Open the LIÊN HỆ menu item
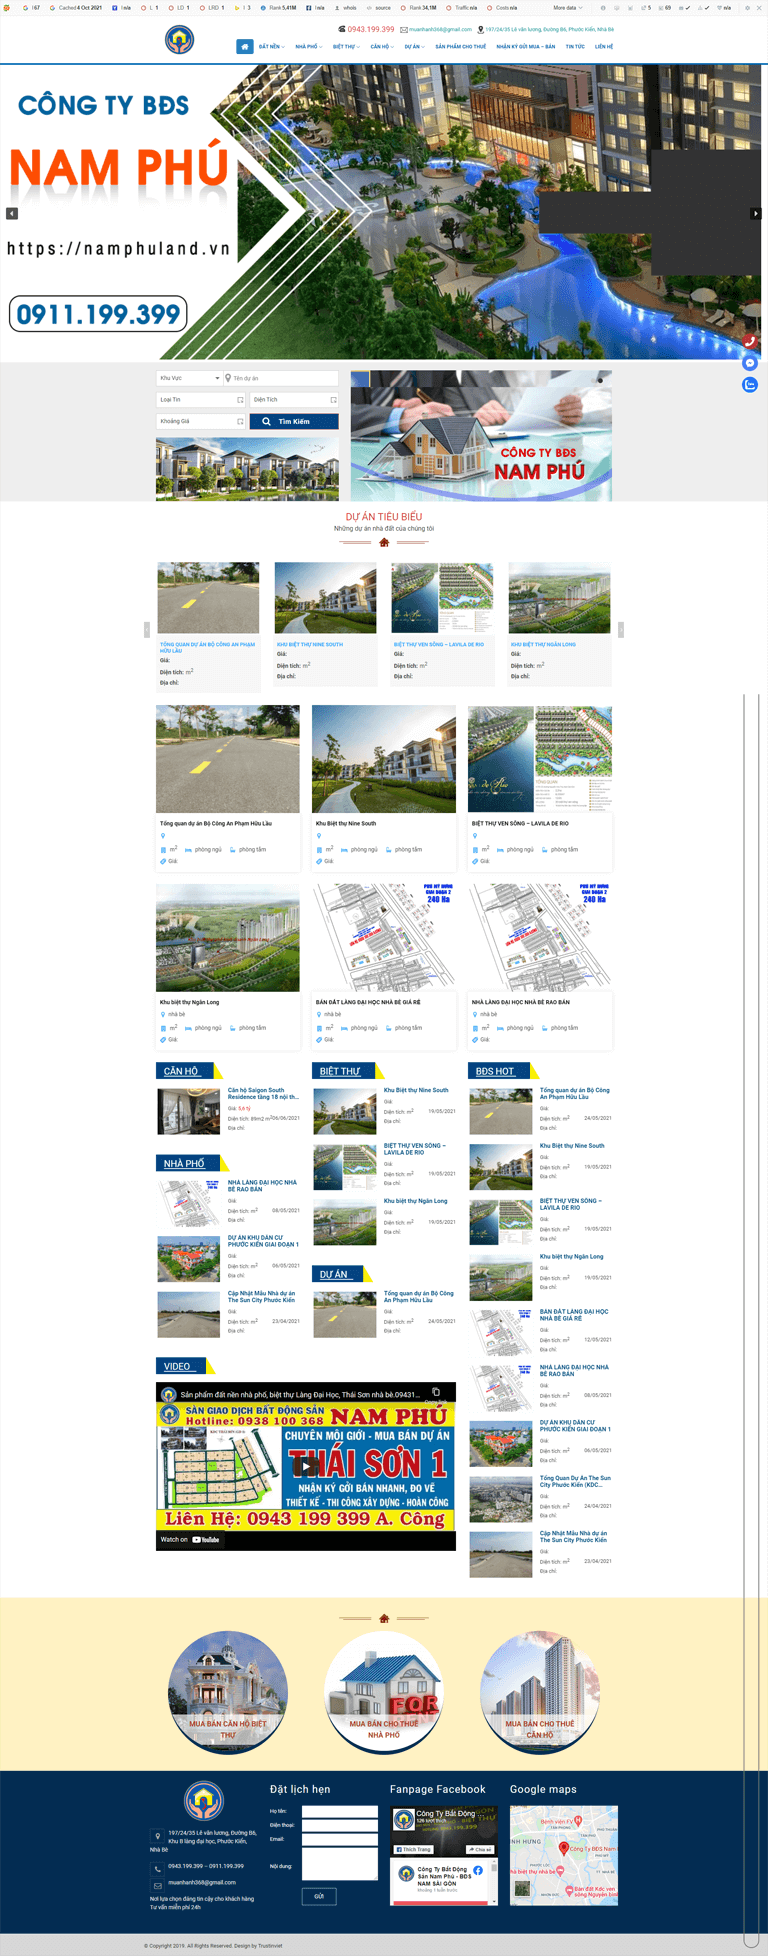This screenshot has height=1956, width=768. [604, 46]
